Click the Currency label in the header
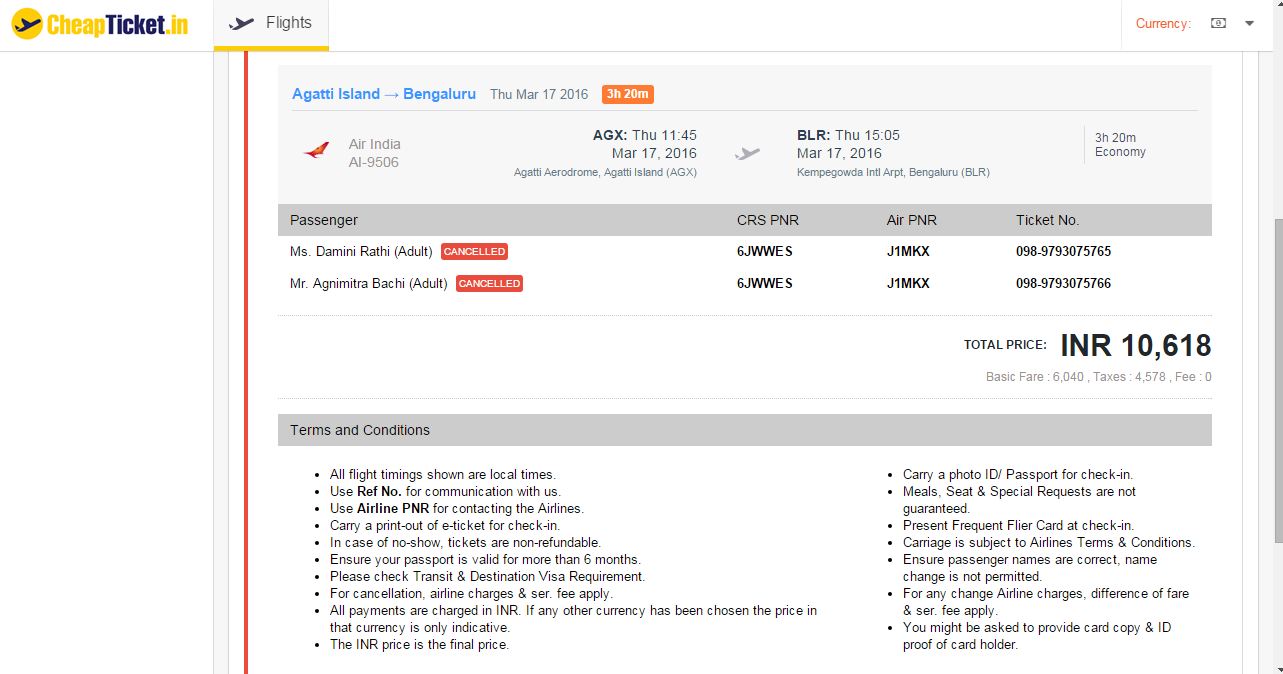 (1163, 23)
